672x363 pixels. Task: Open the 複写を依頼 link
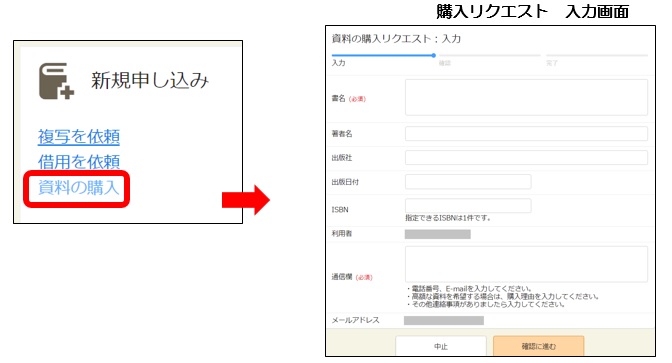coord(79,137)
